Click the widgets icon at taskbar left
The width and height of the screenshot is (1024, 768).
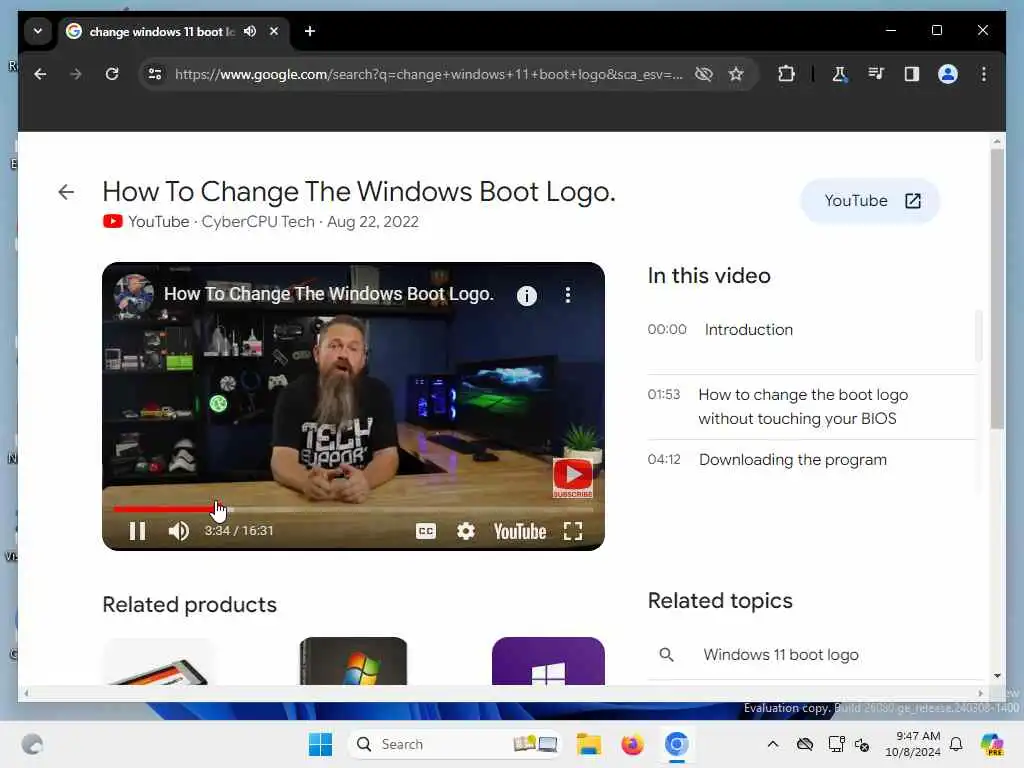(x=32, y=744)
